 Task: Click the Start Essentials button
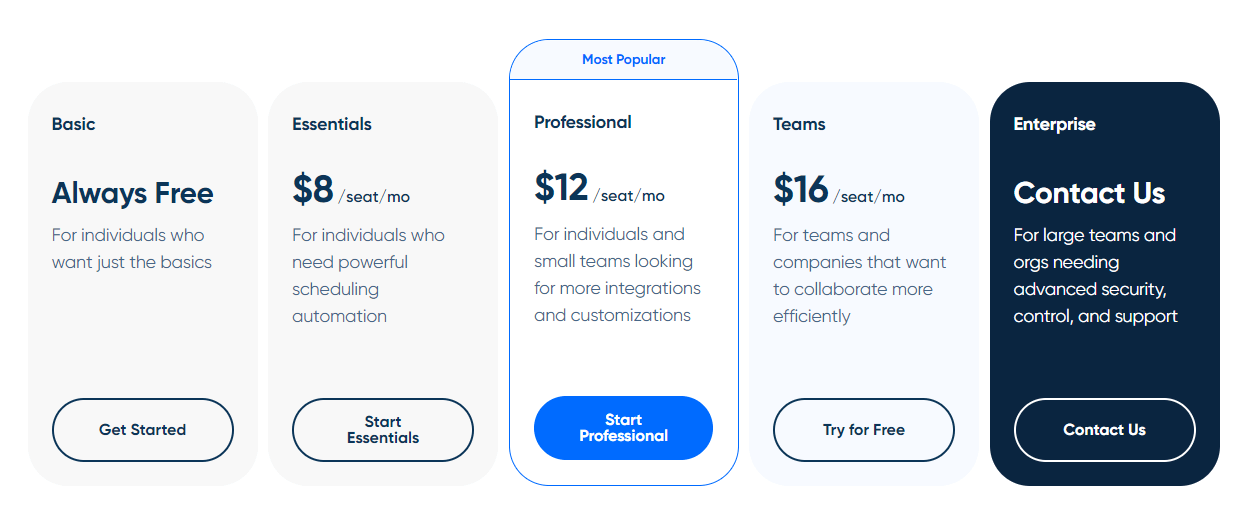(382, 430)
